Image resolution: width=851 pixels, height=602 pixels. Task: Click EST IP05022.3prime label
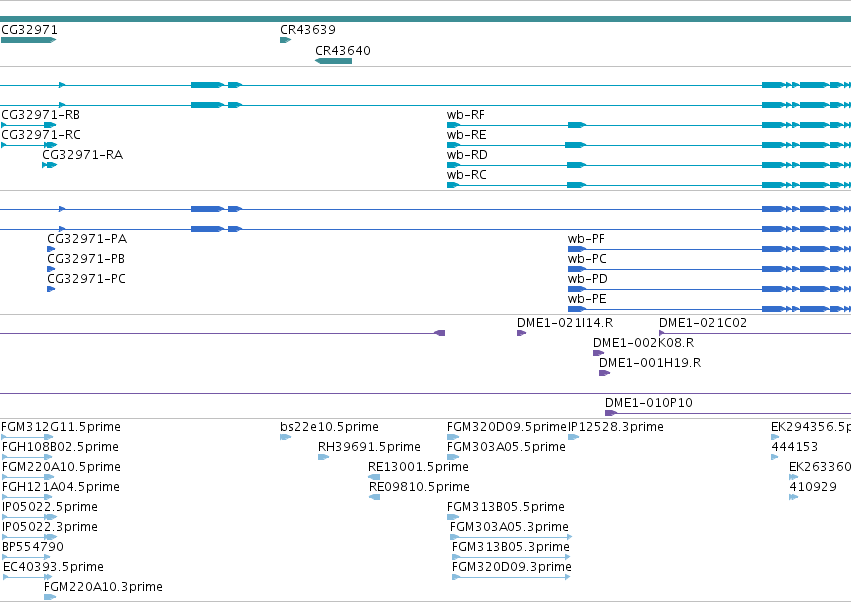[x=50, y=527]
